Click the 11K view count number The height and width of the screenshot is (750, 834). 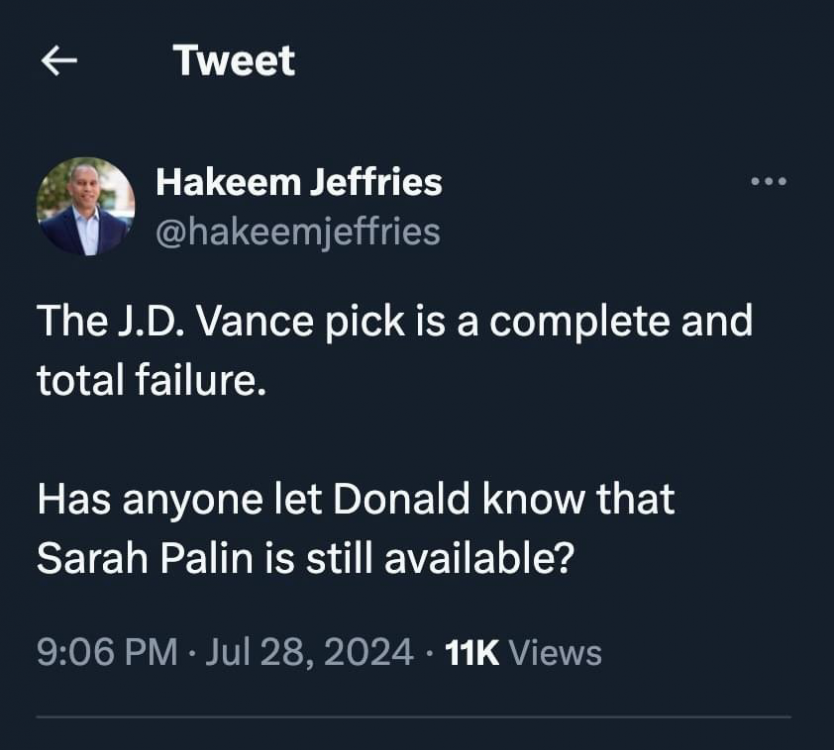471,653
